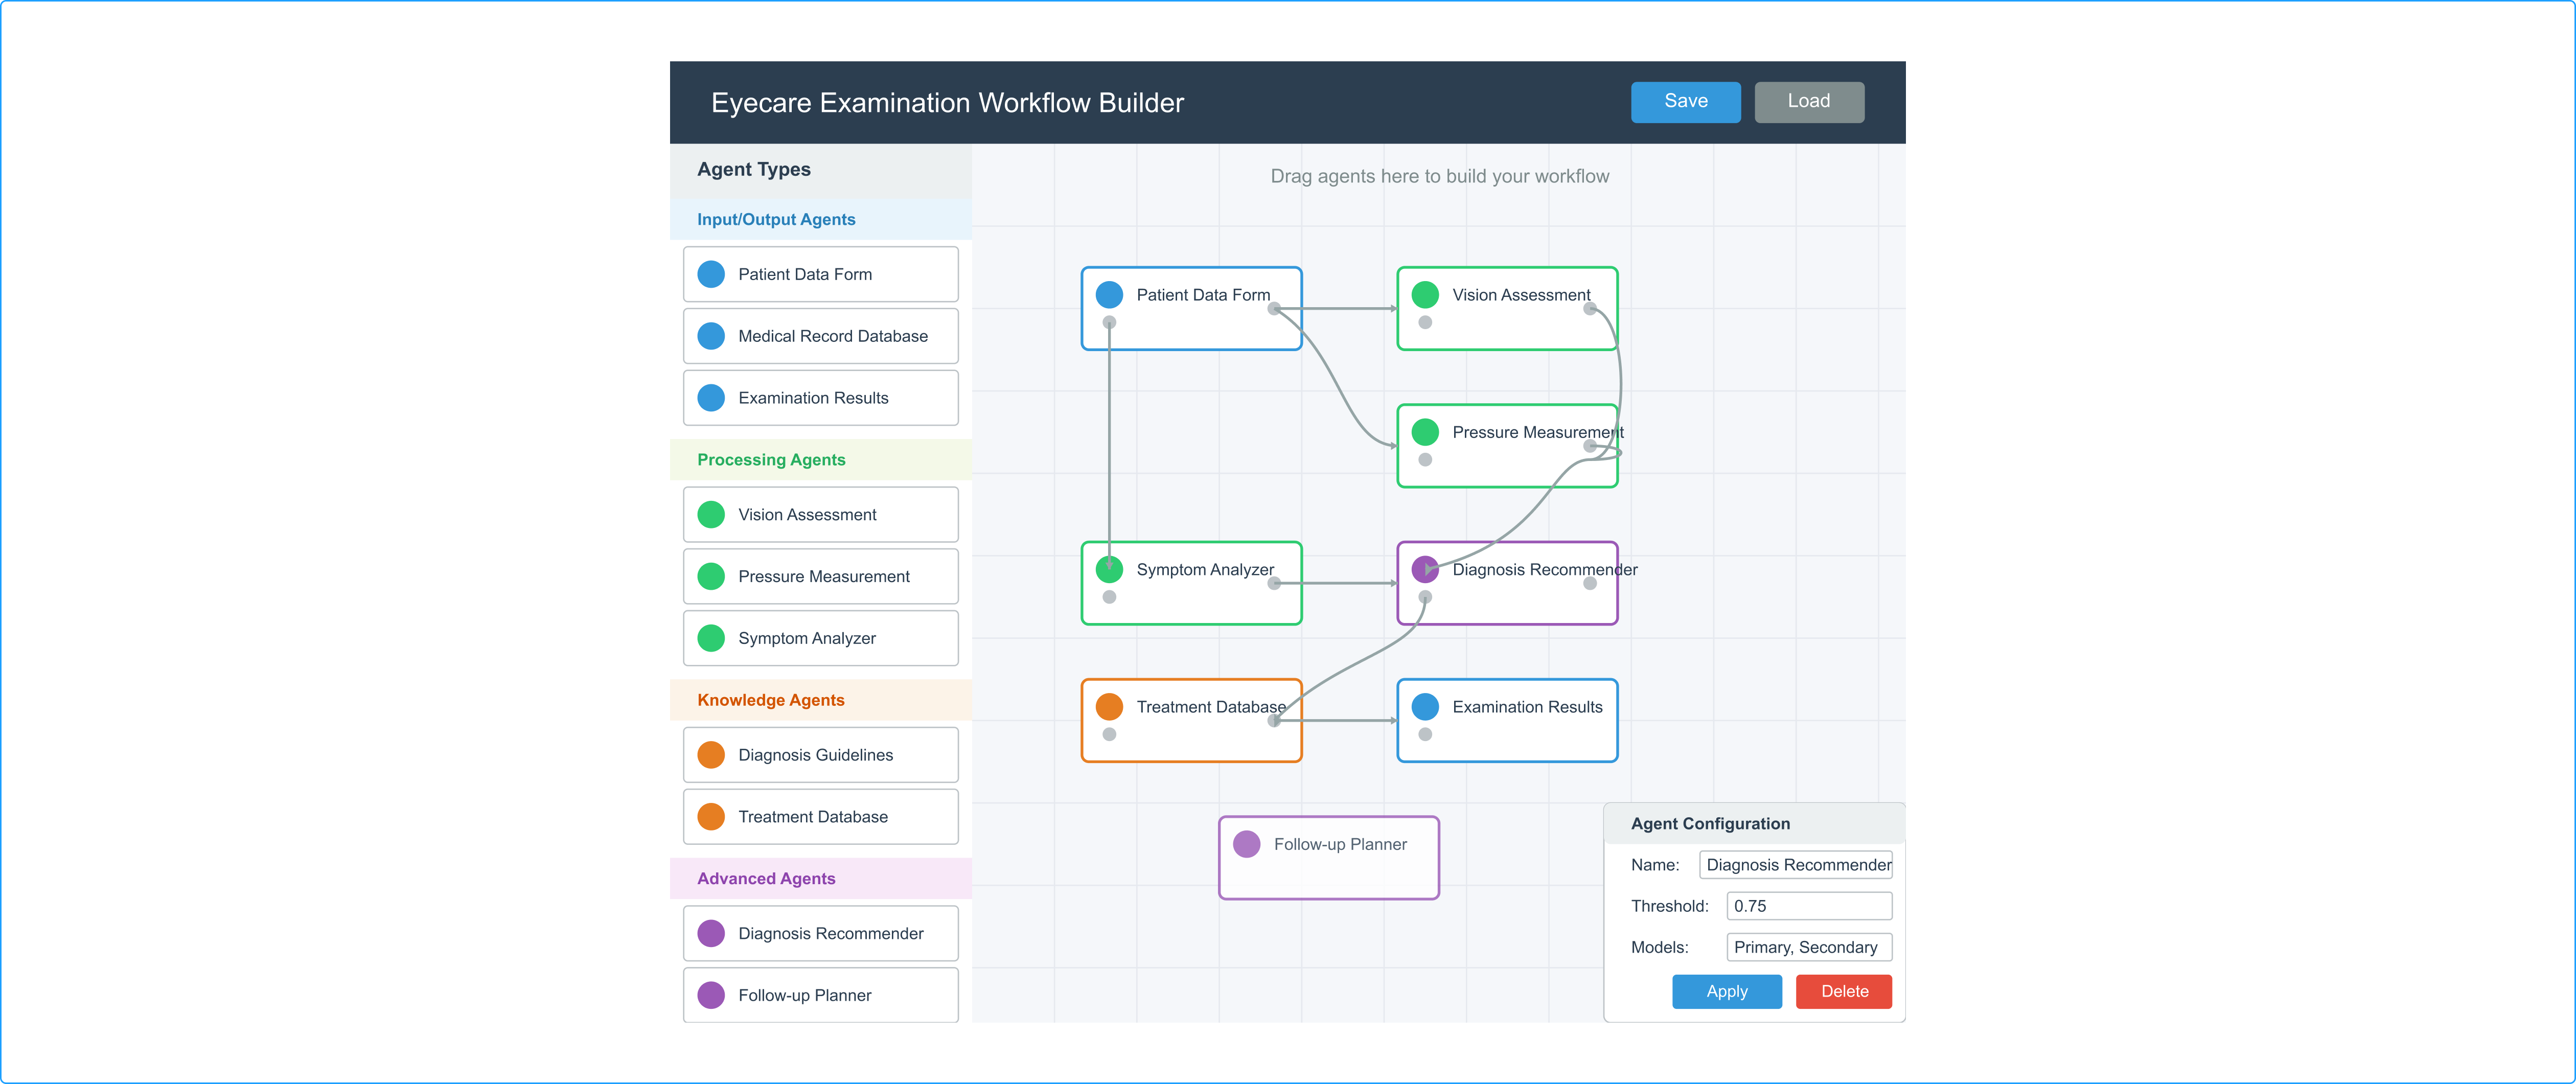Click purple icon on Follow-up Planner canvas node
Viewport: 2576px width, 1084px height.
pyautogui.click(x=1246, y=844)
